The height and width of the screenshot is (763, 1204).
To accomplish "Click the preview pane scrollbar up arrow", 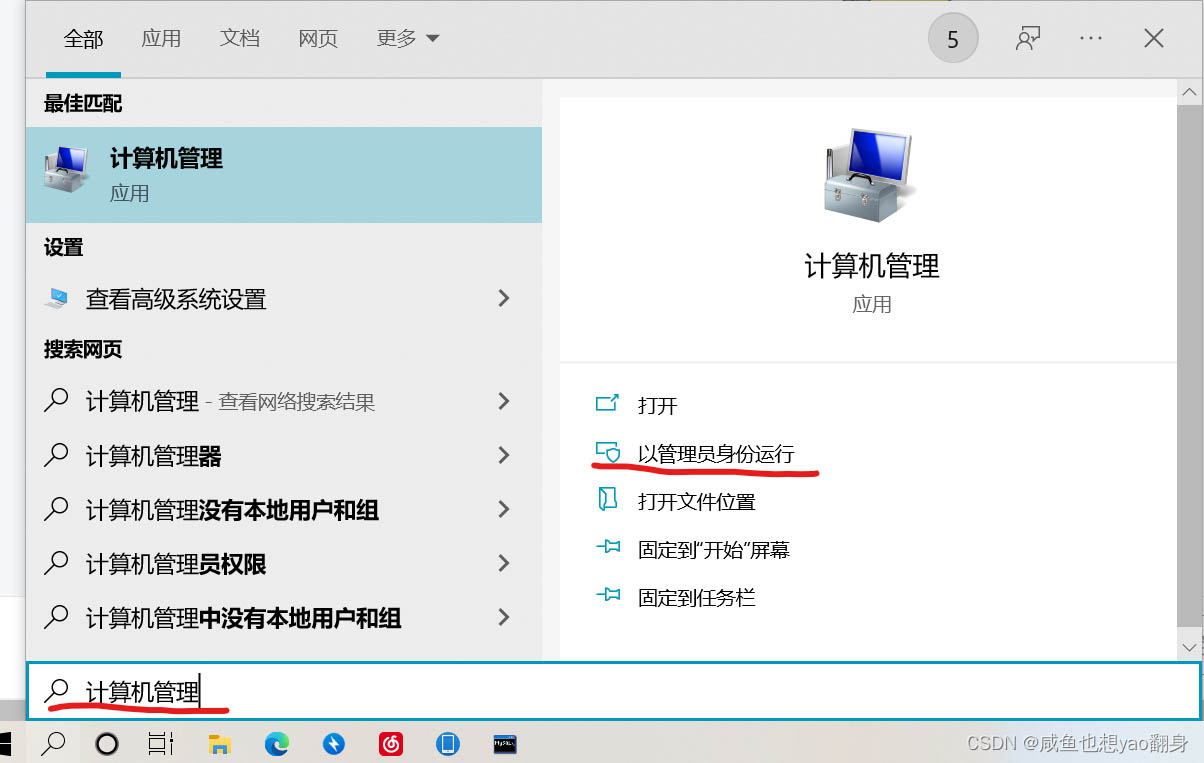I will tap(1190, 92).
